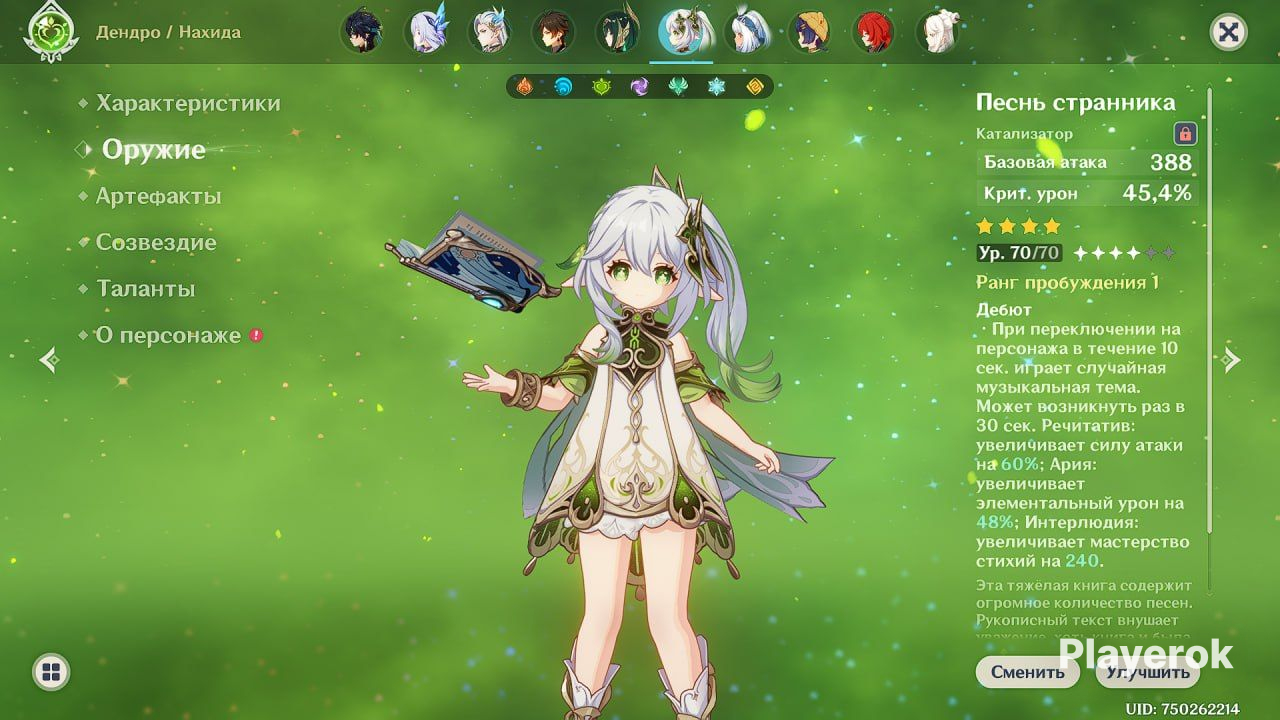Screen dimensions: 1280x720
Task: Filter characters by Pyro element
Action: (x=524, y=87)
